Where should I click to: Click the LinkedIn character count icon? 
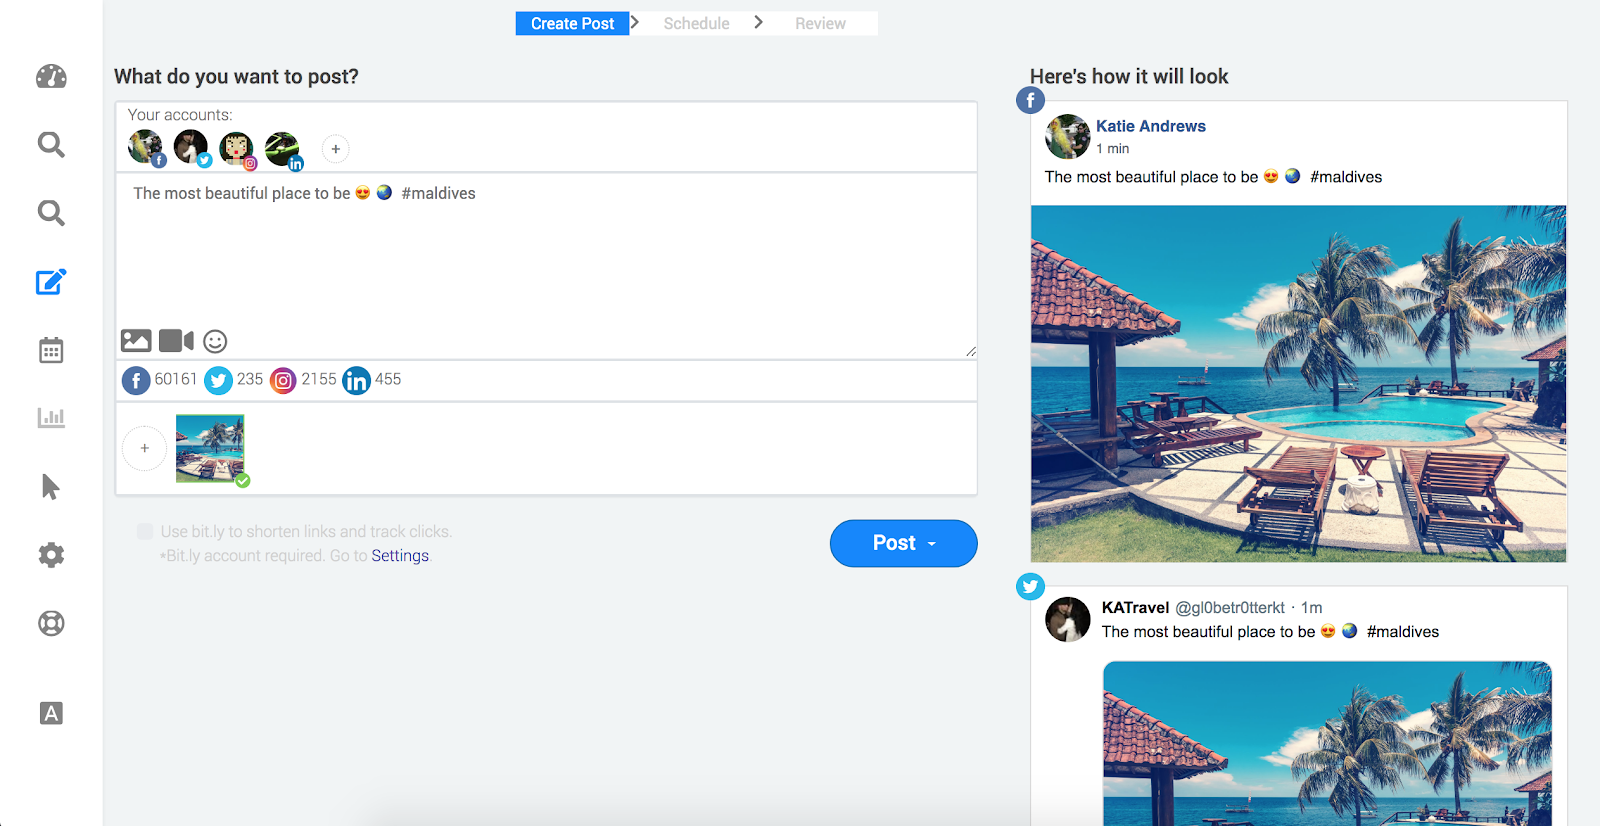pyautogui.click(x=356, y=380)
